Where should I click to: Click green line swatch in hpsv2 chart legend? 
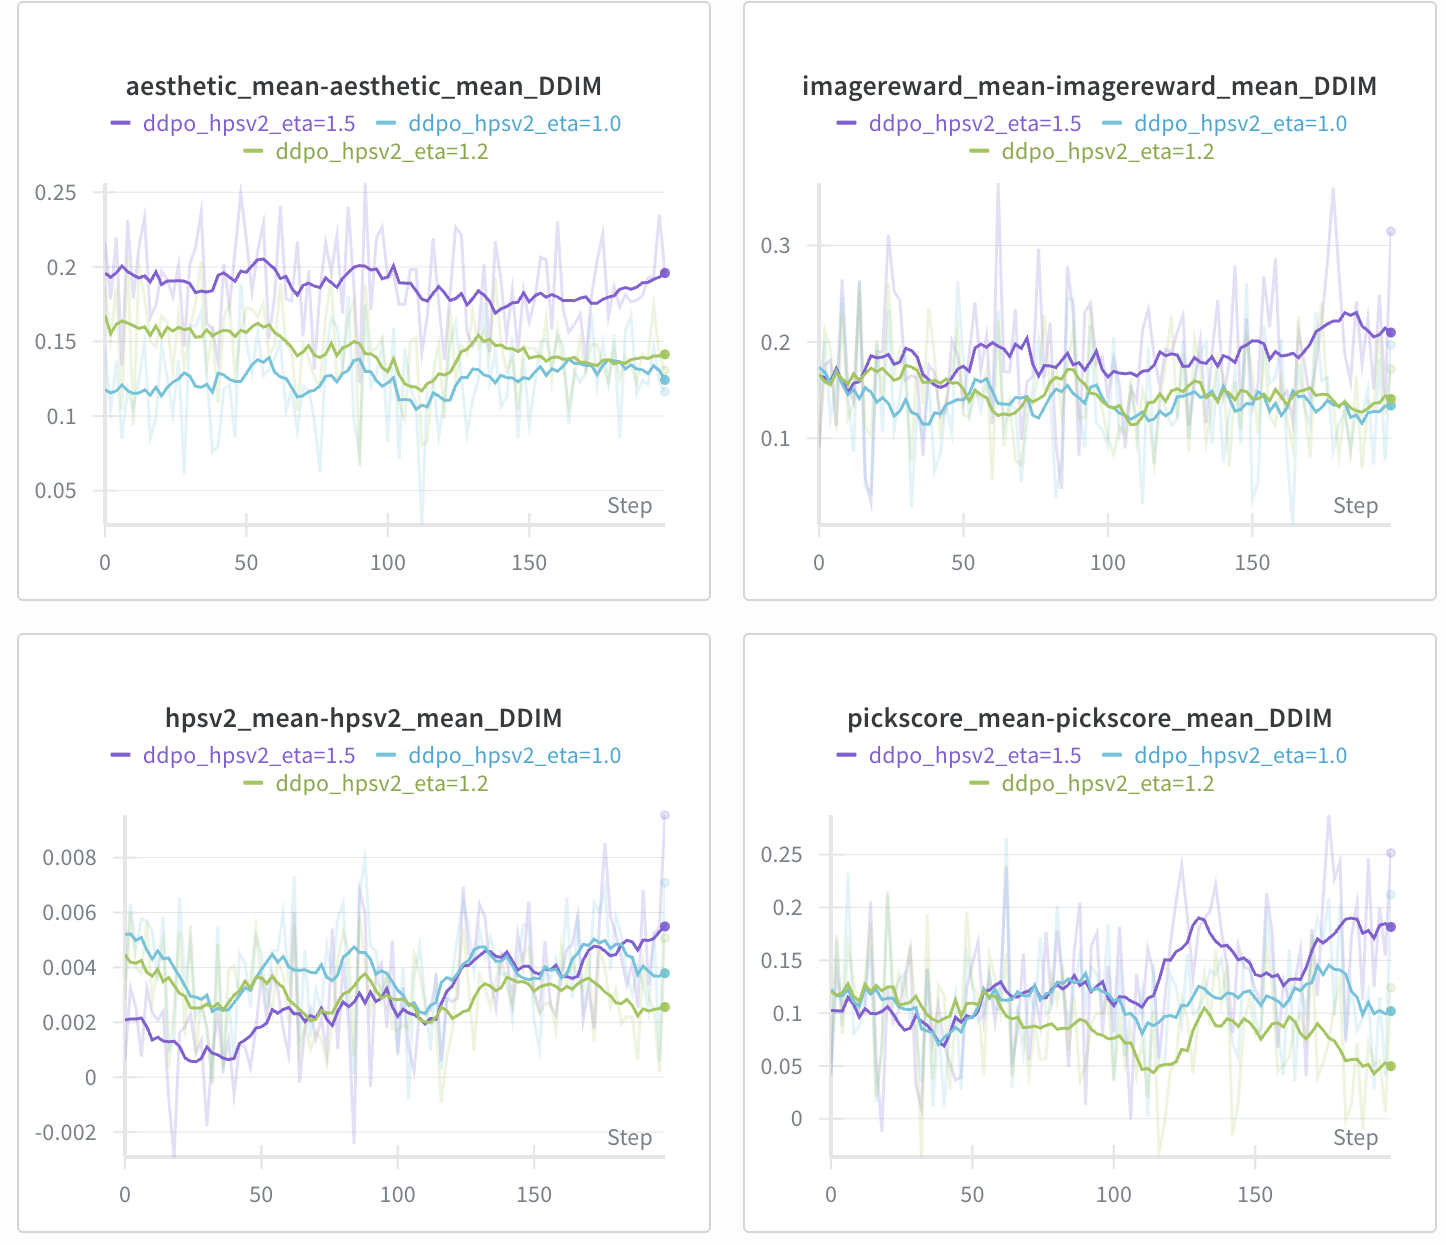[254, 783]
